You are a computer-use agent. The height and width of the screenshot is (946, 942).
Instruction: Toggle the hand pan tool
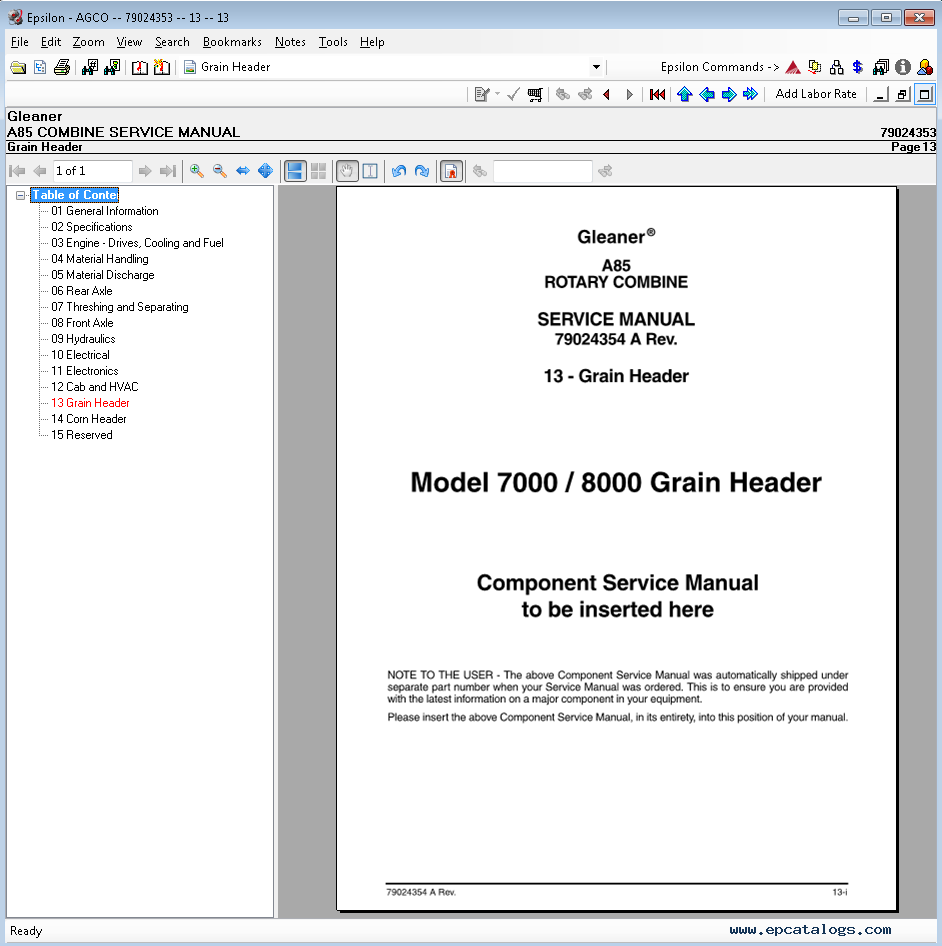coord(347,171)
